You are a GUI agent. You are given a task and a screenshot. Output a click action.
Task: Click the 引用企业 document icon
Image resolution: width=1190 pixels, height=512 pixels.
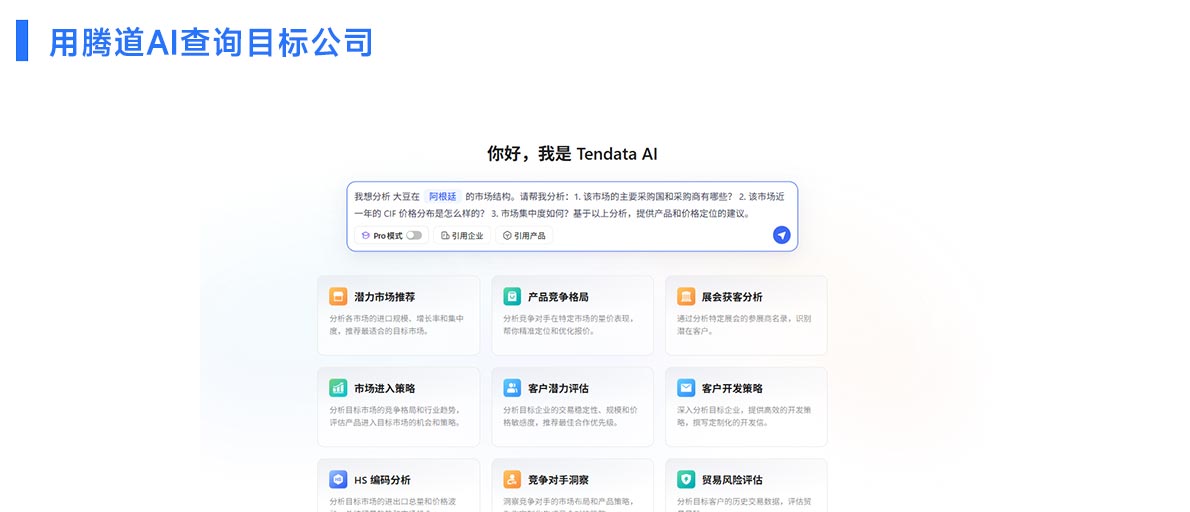pos(445,236)
